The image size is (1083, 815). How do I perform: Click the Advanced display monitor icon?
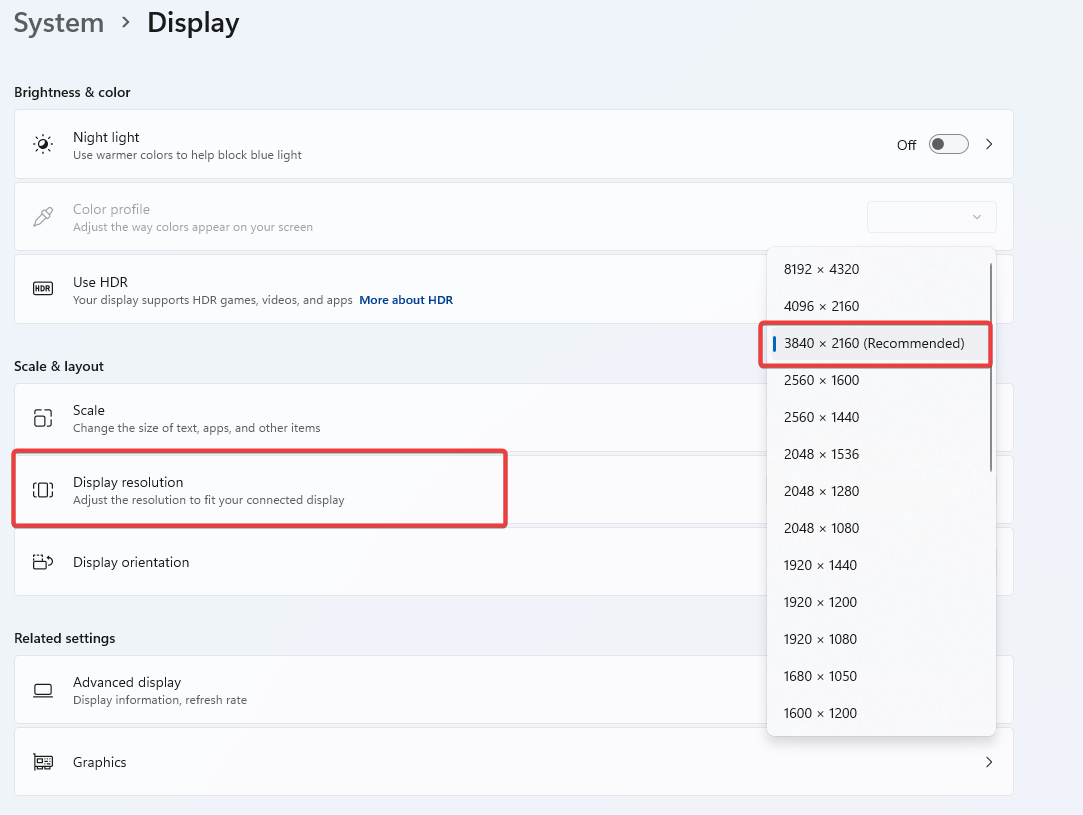coord(43,690)
